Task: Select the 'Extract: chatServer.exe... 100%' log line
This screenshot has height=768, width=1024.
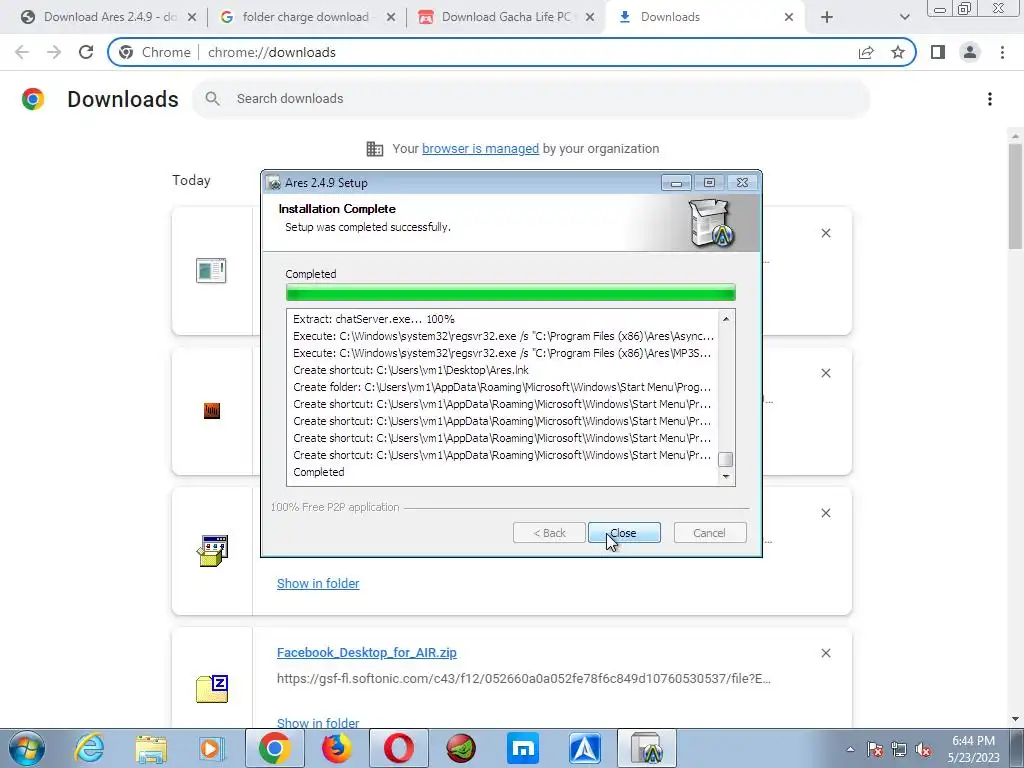Action: (x=374, y=319)
